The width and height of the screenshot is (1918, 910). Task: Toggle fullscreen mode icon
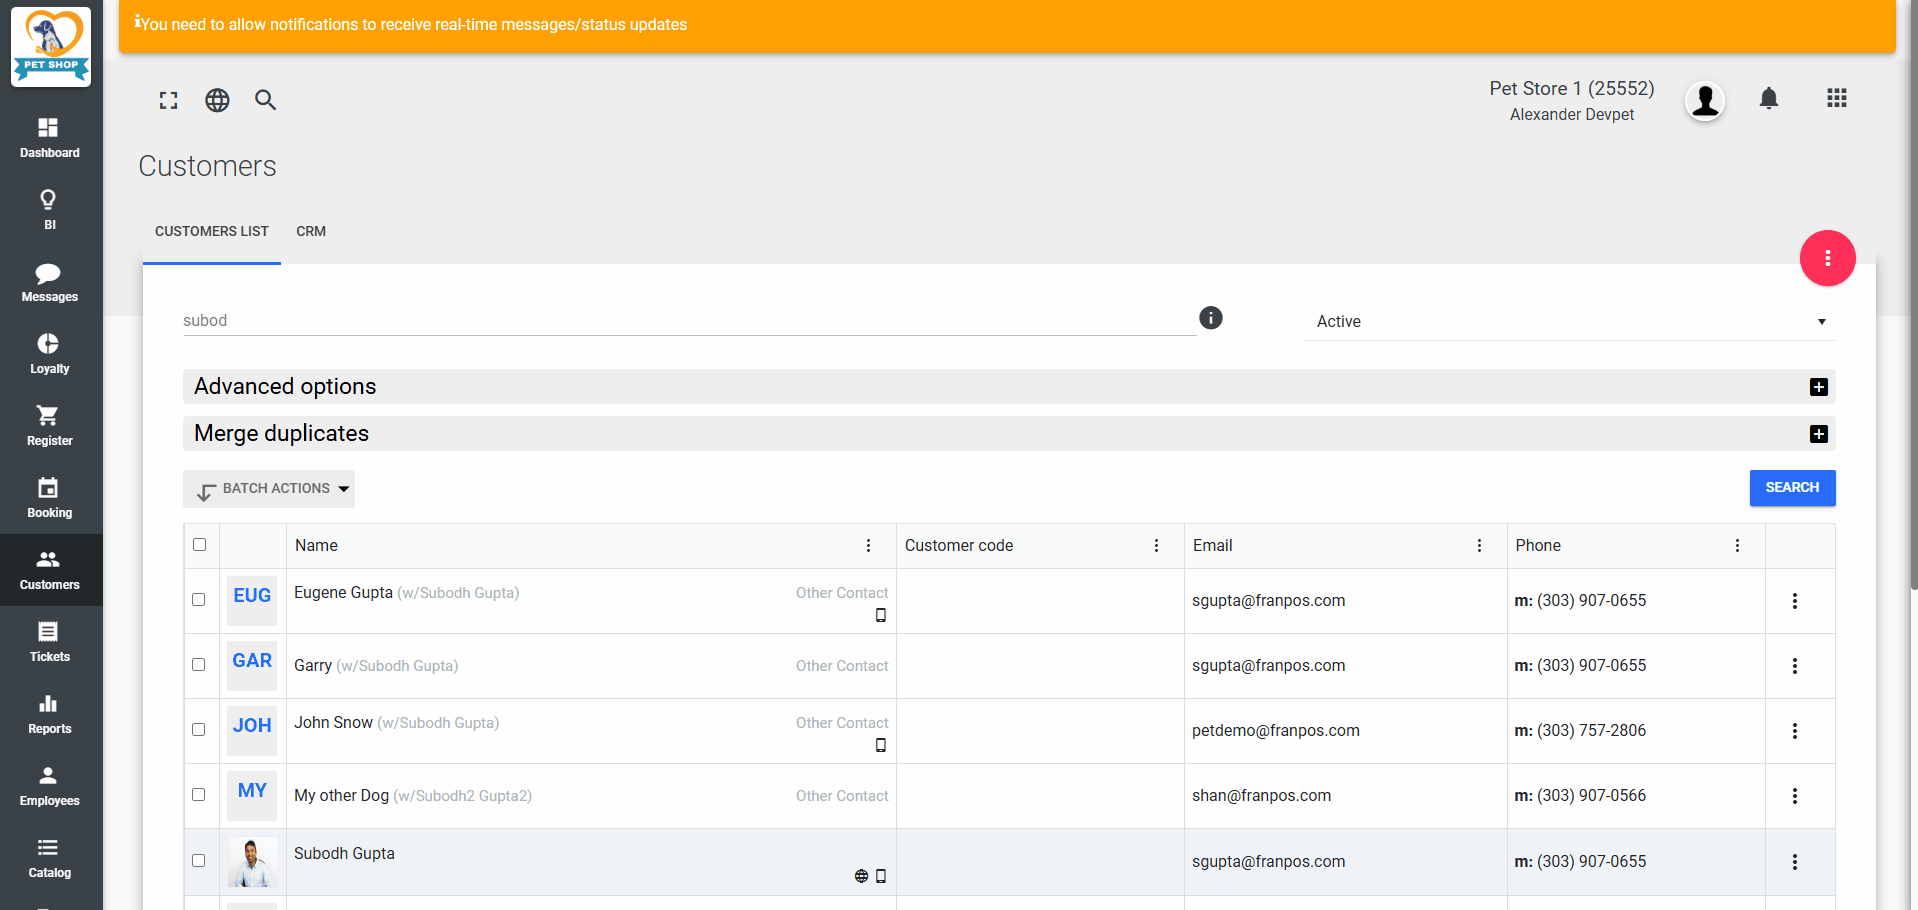tap(168, 100)
